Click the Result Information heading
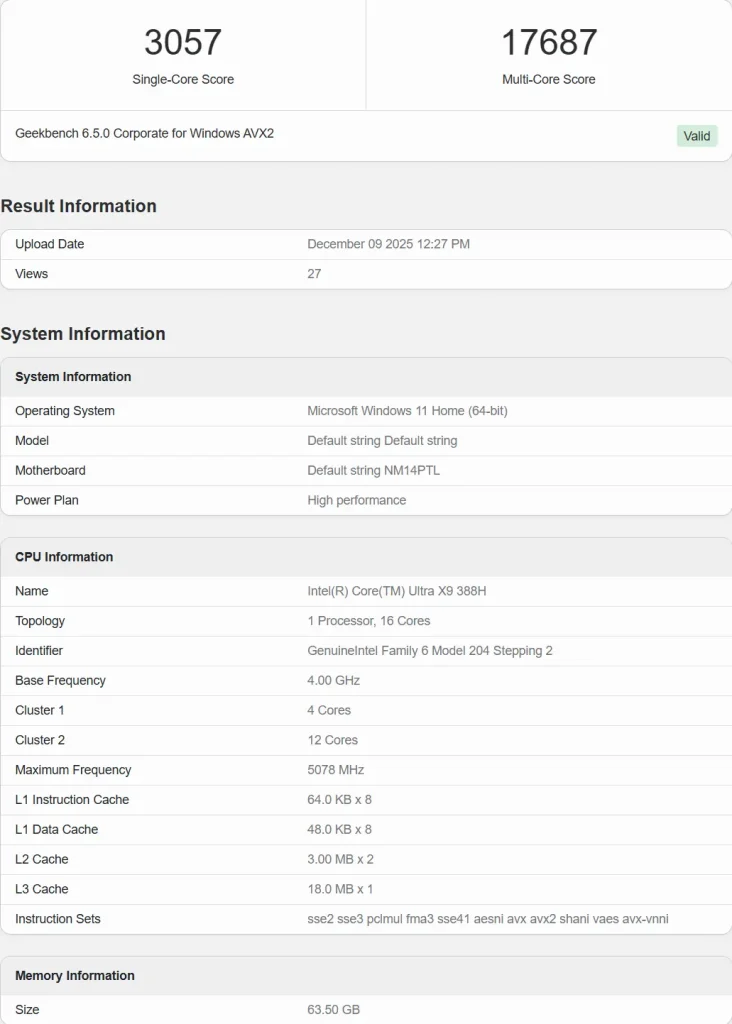This screenshot has height=1024, width=732. [79, 206]
